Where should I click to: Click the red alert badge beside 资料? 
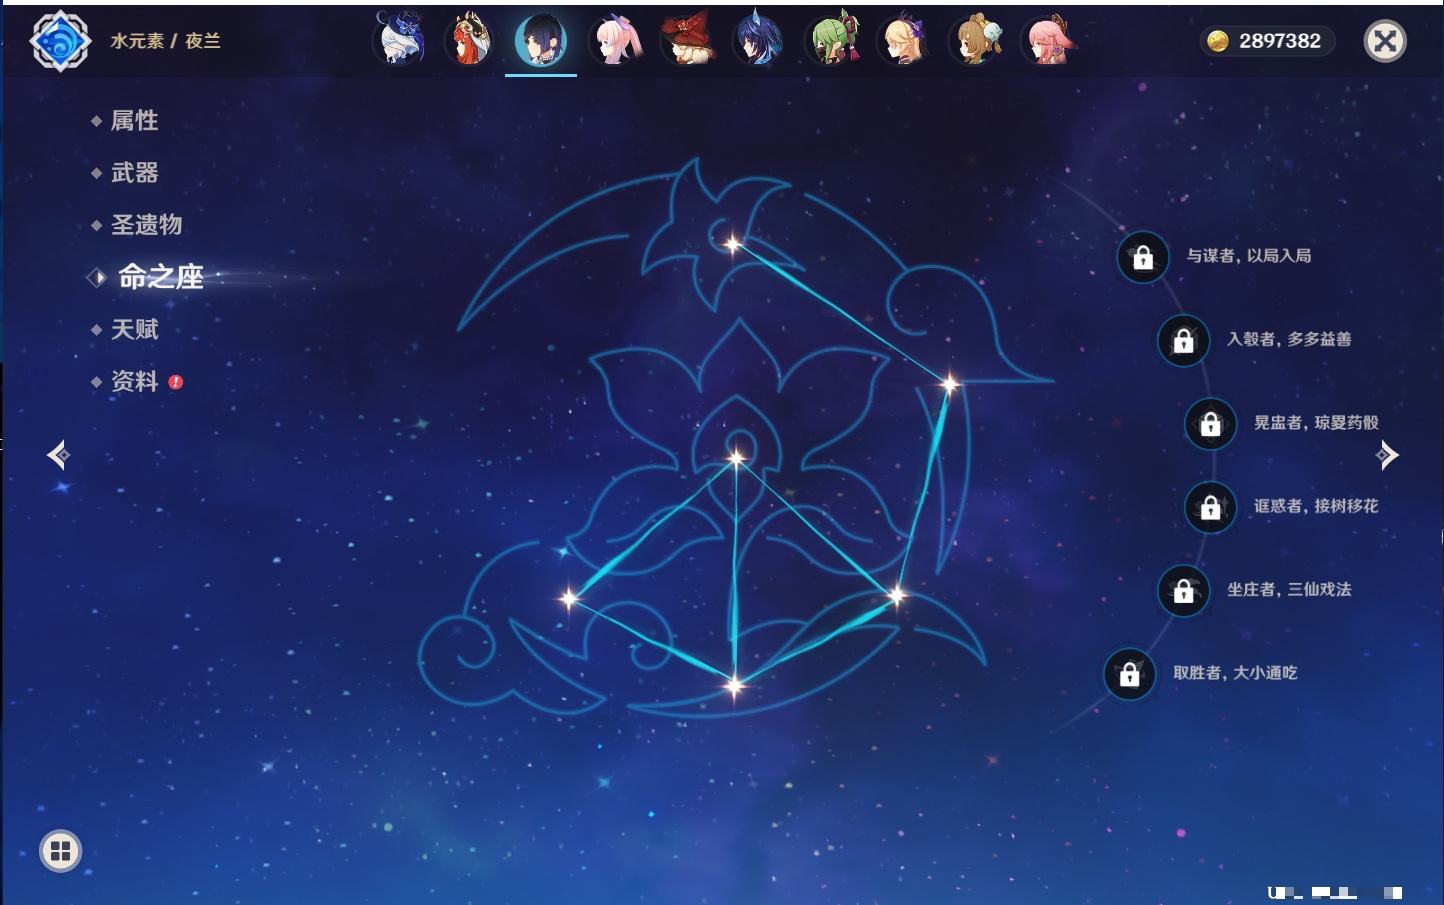(176, 382)
